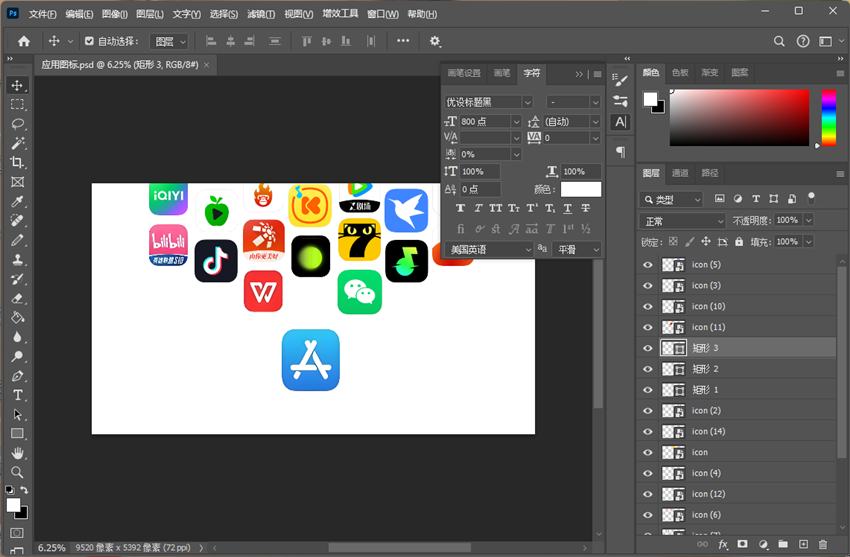Viewport: 850px width, 557px height.
Task: Open the layer opacity 100% dropdown
Action: 808,221
